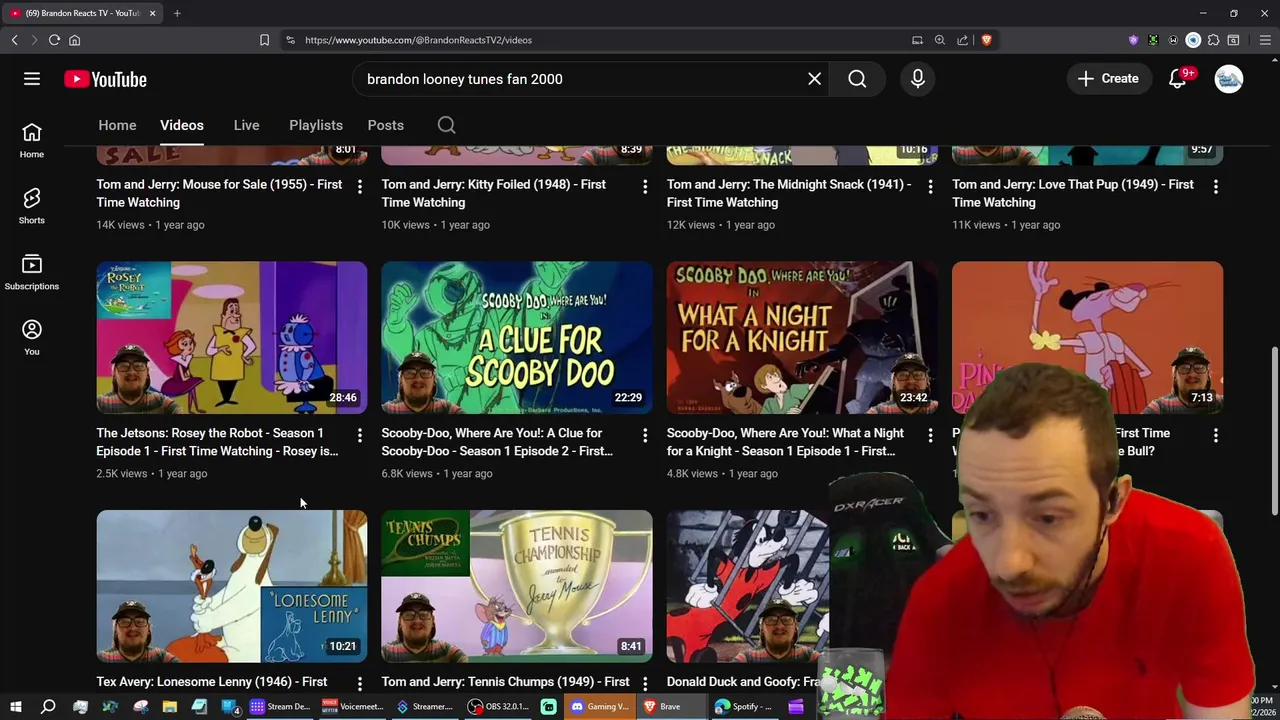Open Kitty Foiled (1948) video title
The height and width of the screenshot is (720, 1280).
coord(493,193)
